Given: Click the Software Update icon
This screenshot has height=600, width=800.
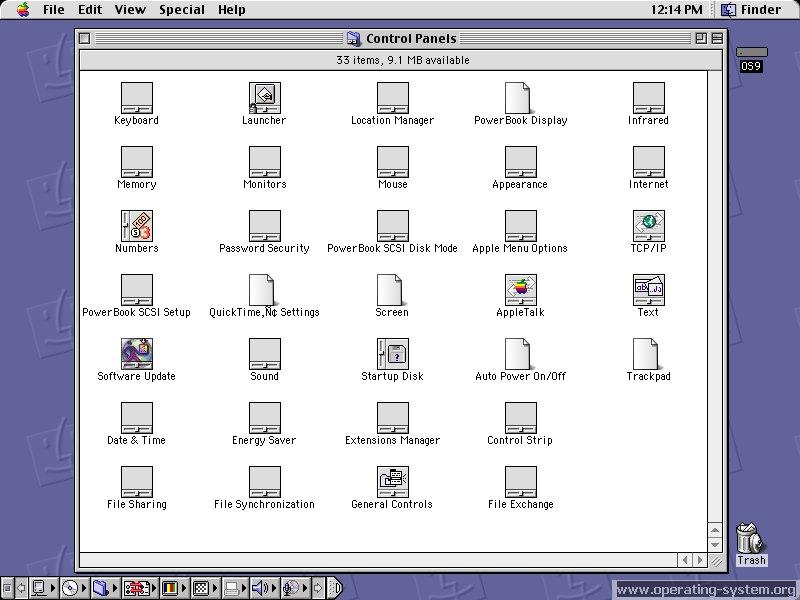Looking at the screenshot, I should pyautogui.click(x=137, y=354).
